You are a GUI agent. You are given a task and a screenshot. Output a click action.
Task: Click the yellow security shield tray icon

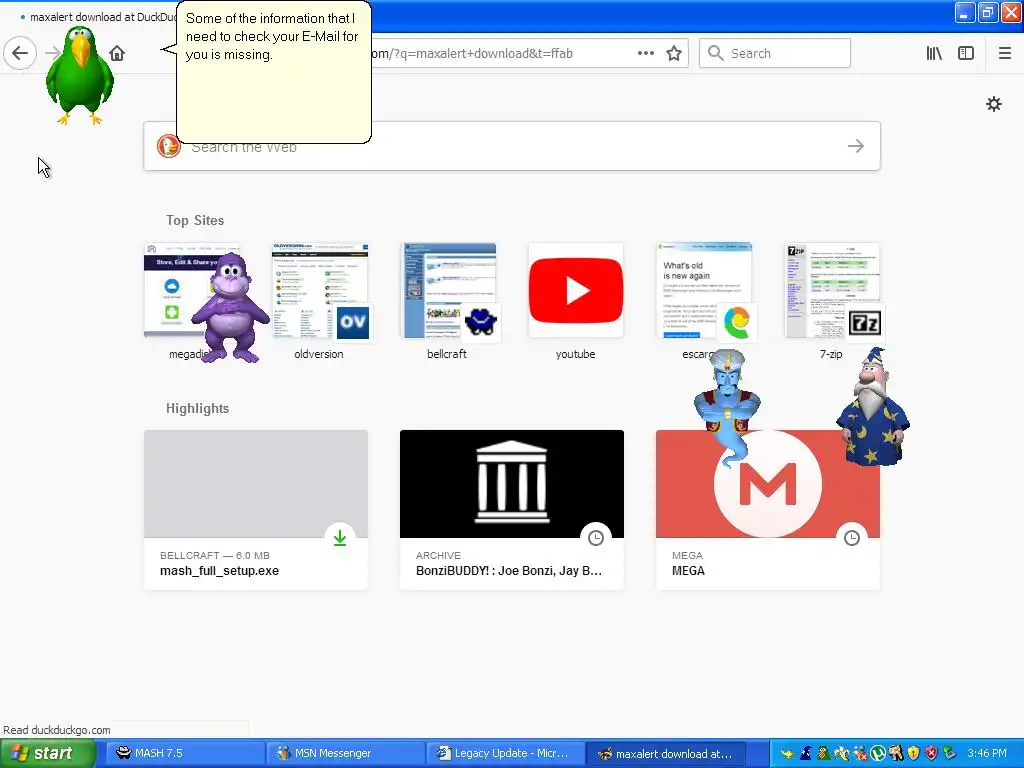click(913, 753)
